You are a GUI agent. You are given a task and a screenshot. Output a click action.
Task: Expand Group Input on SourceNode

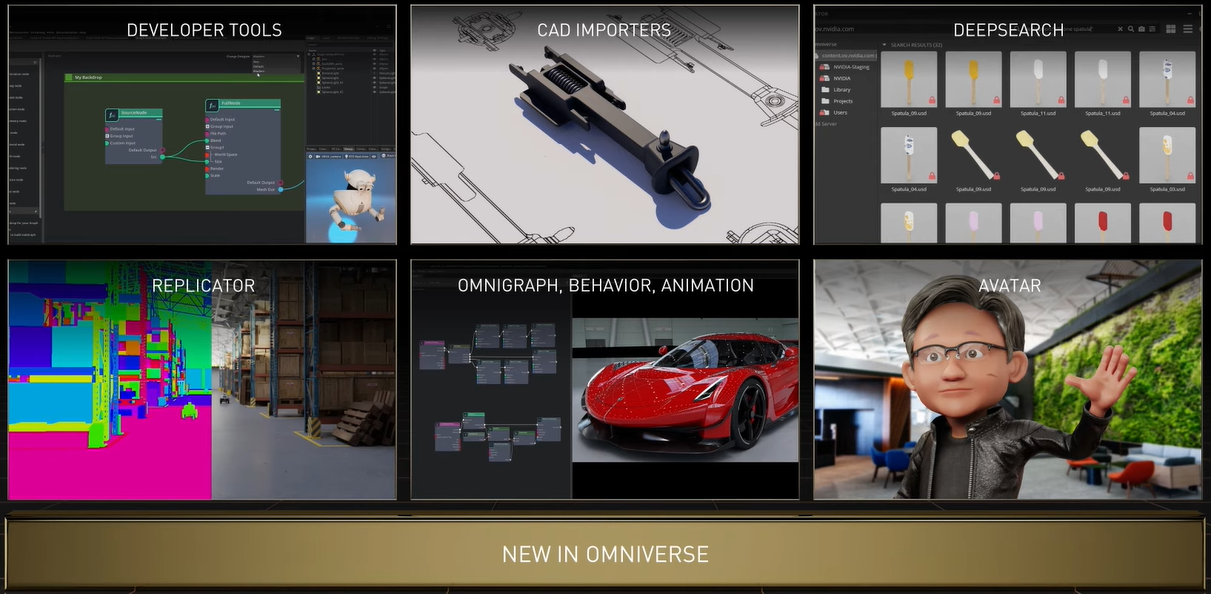pos(107,136)
